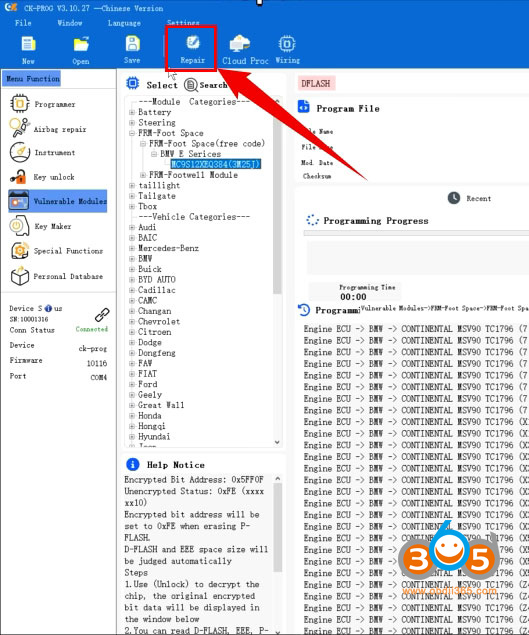This screenshot has width=529, height=635.
Task: Select the Vulnerable Modules icon
Action: coord(19,201)
